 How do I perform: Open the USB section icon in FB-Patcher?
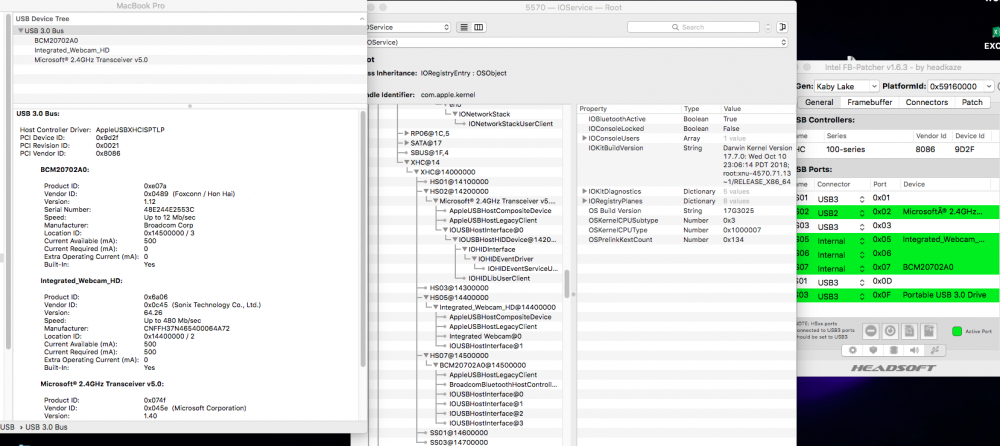[934, 350]
